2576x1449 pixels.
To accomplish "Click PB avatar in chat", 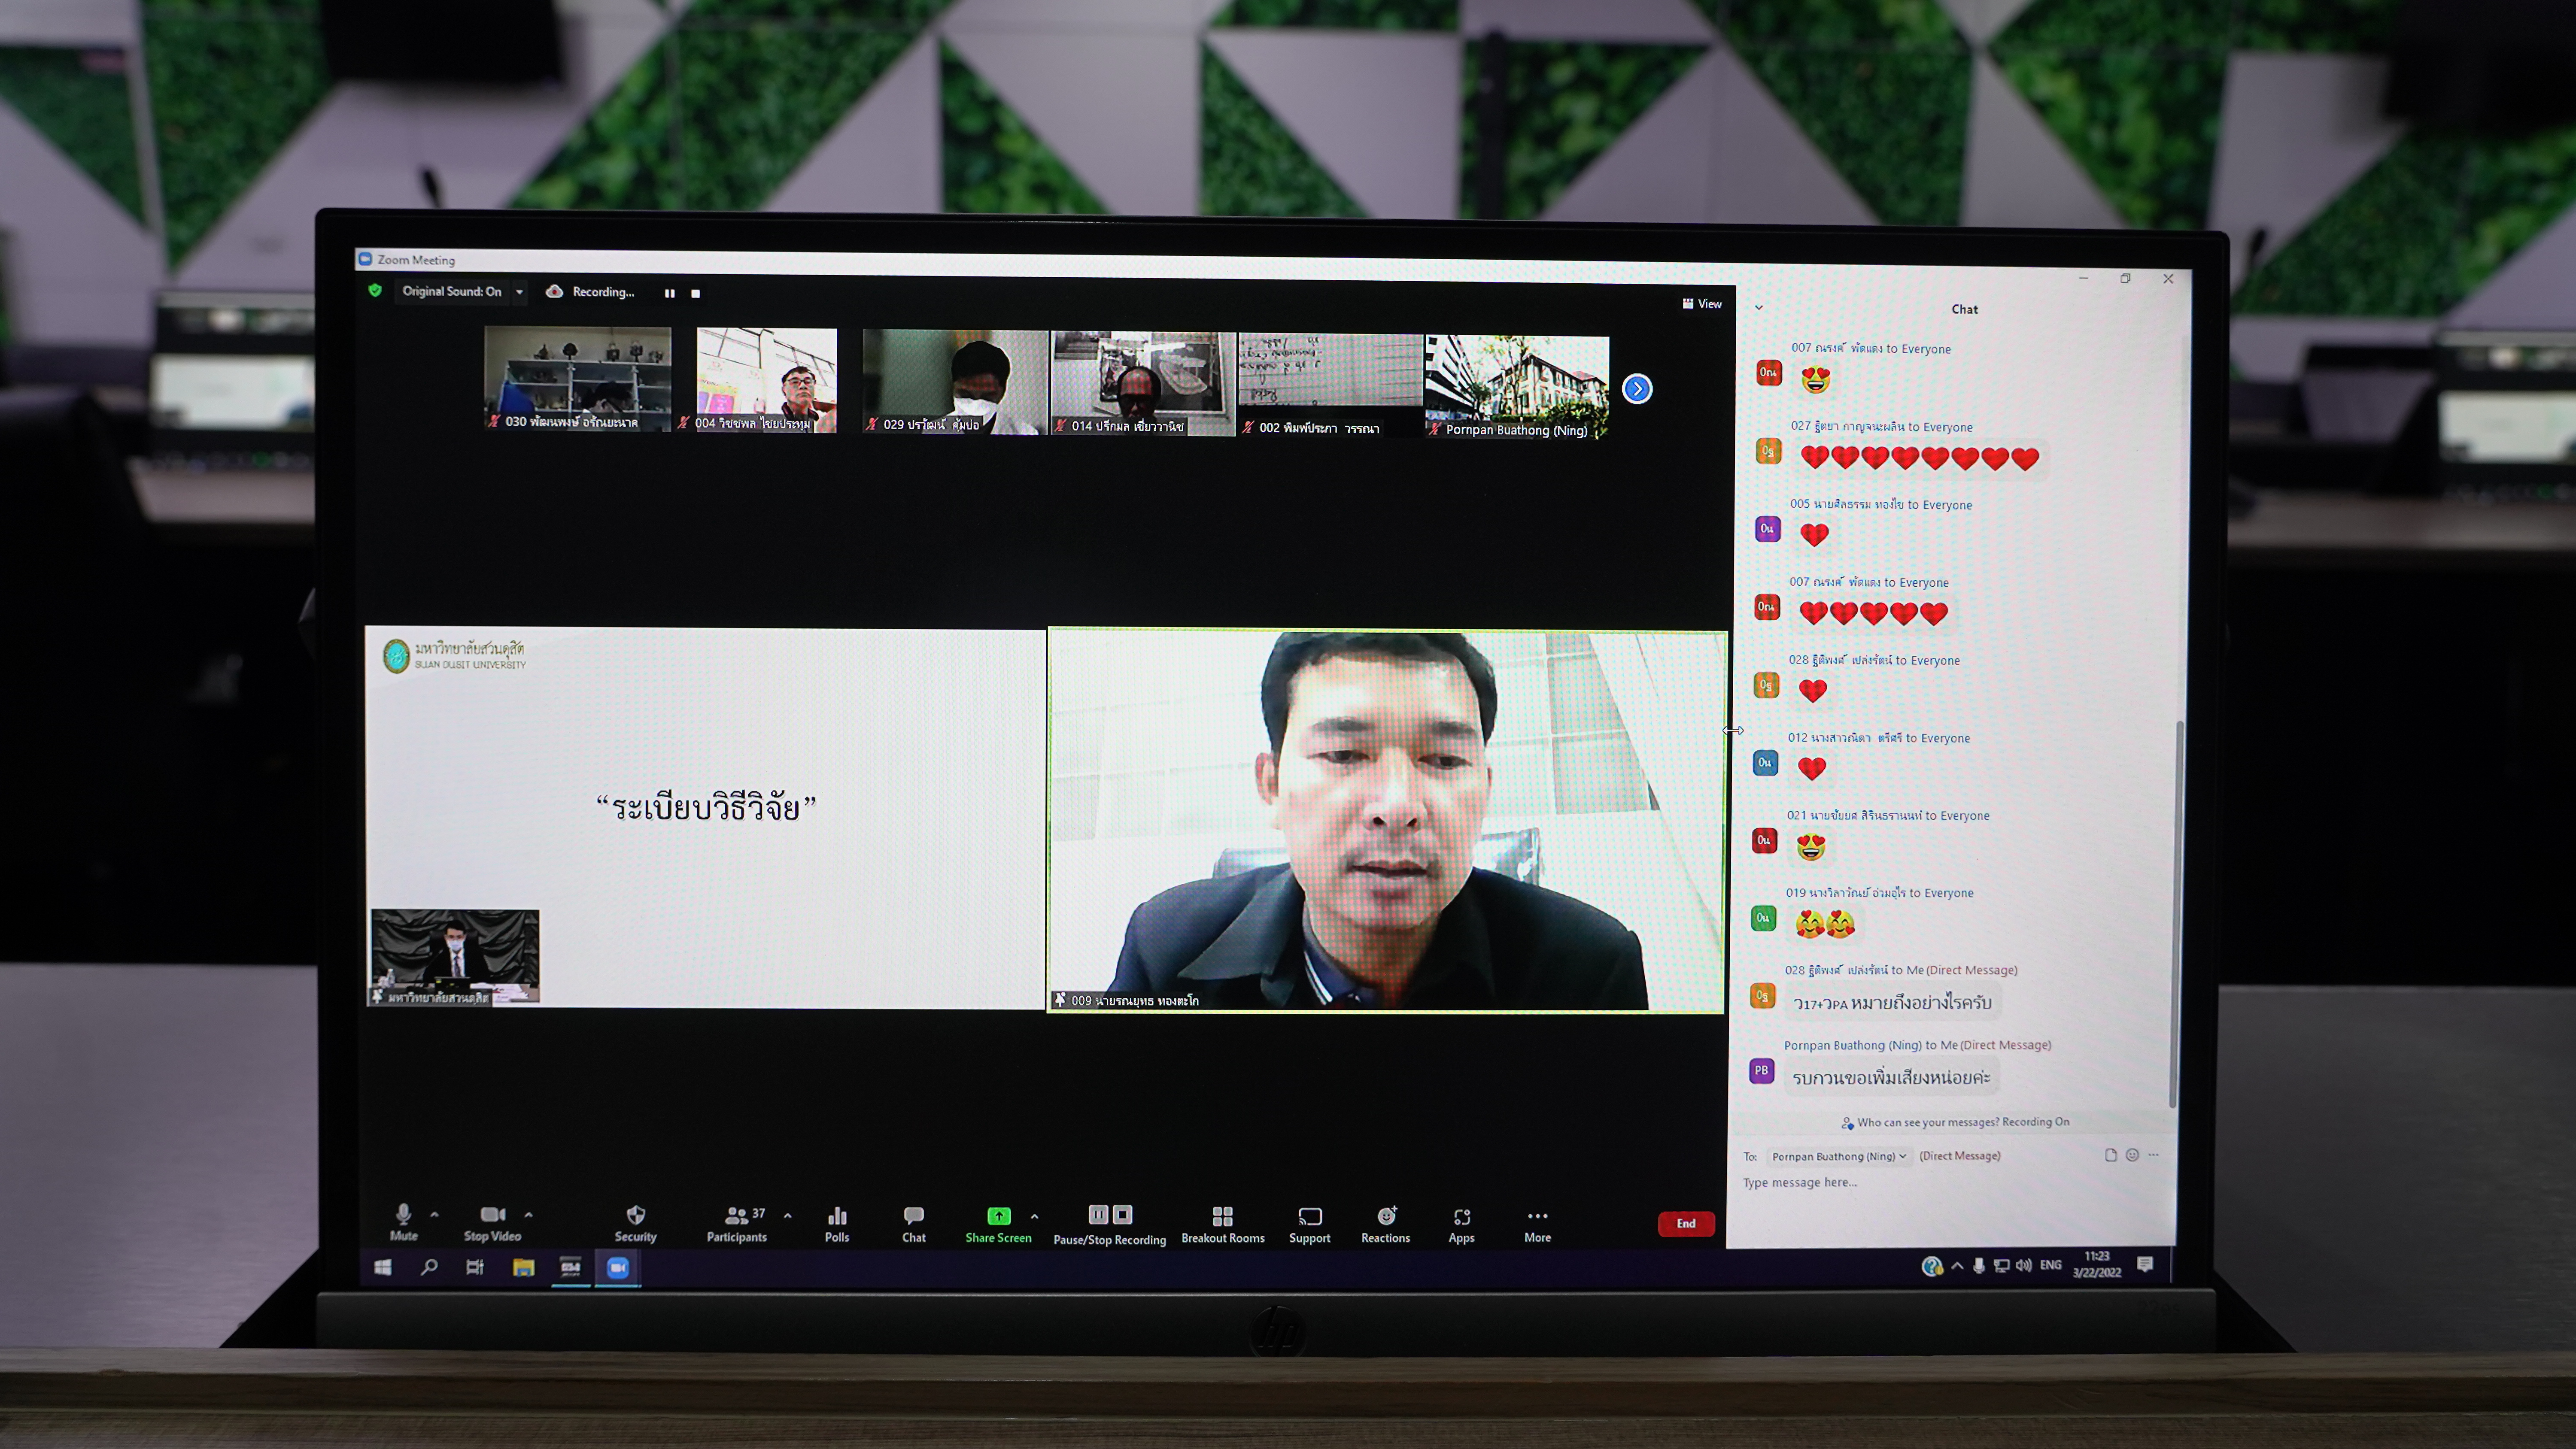I will coord(1761,1071).
